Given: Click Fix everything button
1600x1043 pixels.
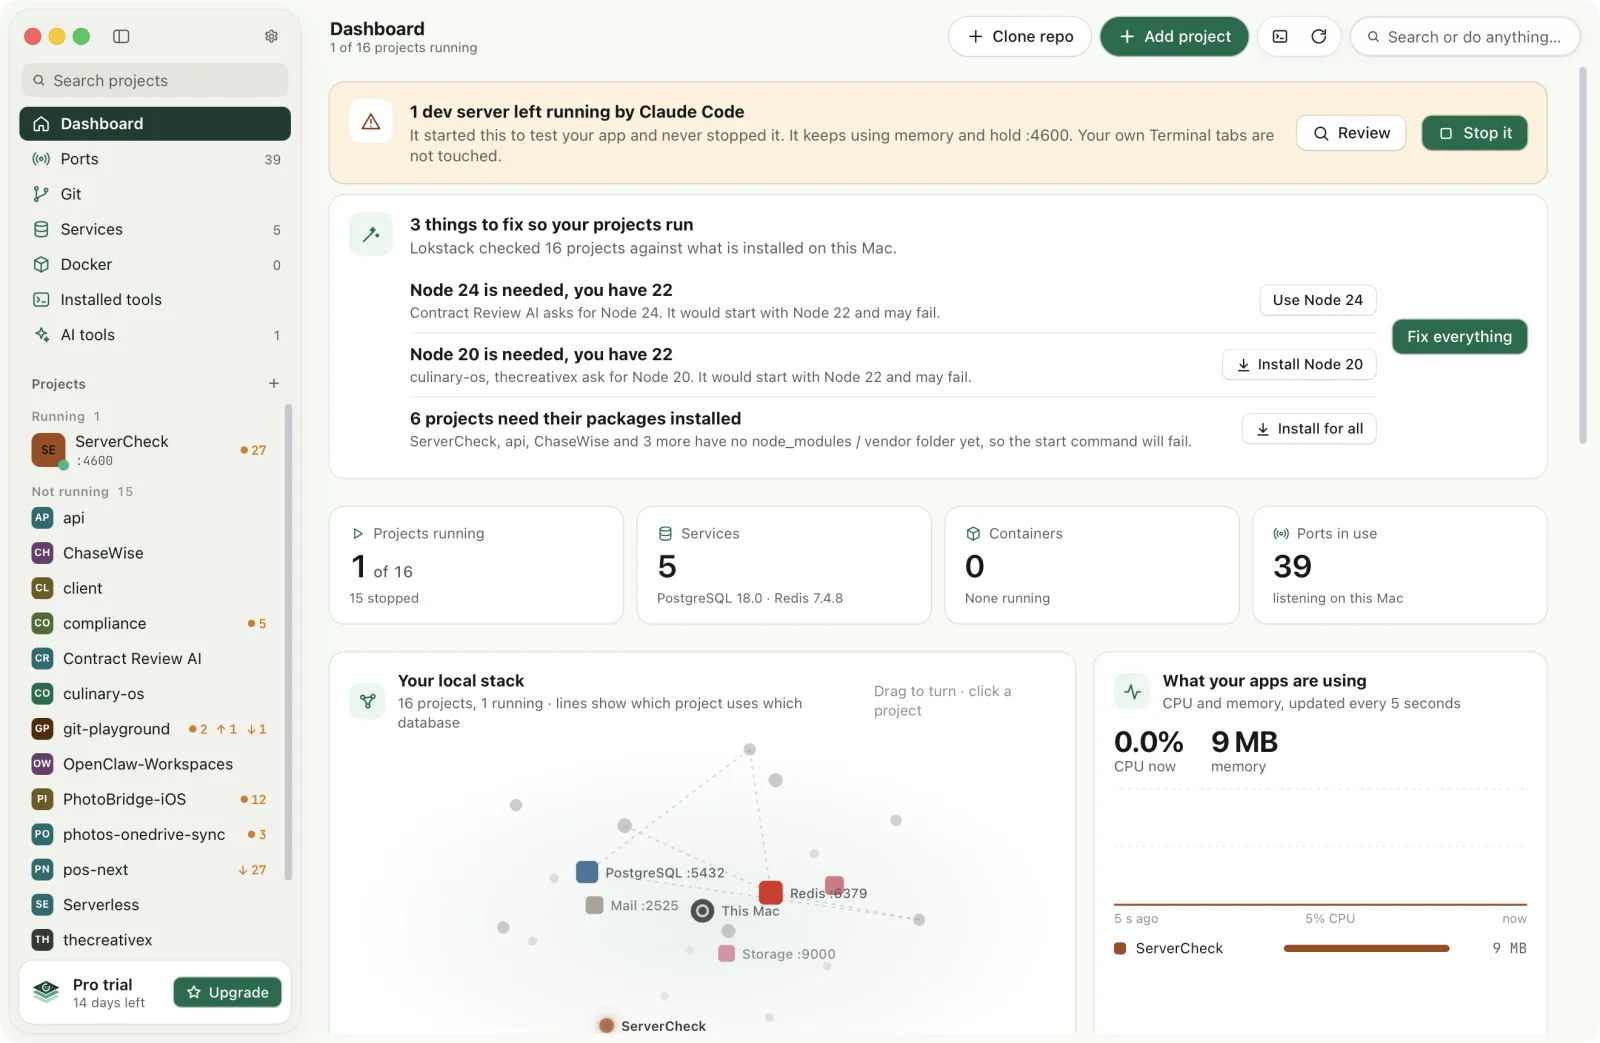Looking at the screenshot, I should 1459,337.
